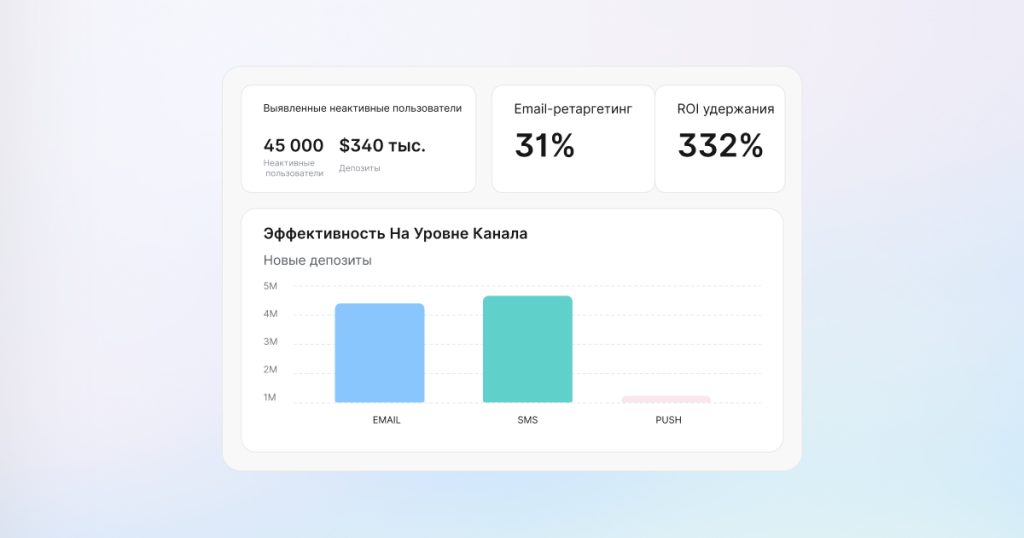Image resolution: width=1024 pixels, height=538 pixels.
Task: Click the Новые депозиты chart subtitle
Action: tap(317, 261)
